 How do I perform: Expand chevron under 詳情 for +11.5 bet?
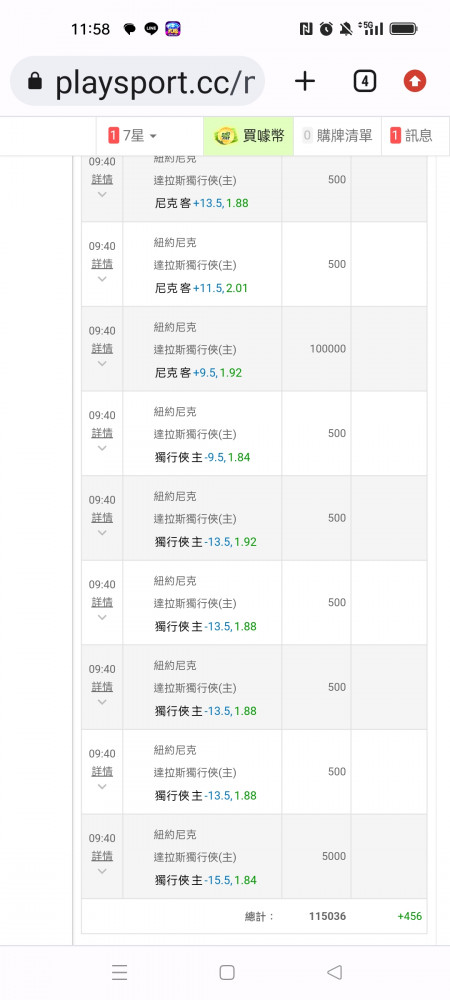click(102, 279)
